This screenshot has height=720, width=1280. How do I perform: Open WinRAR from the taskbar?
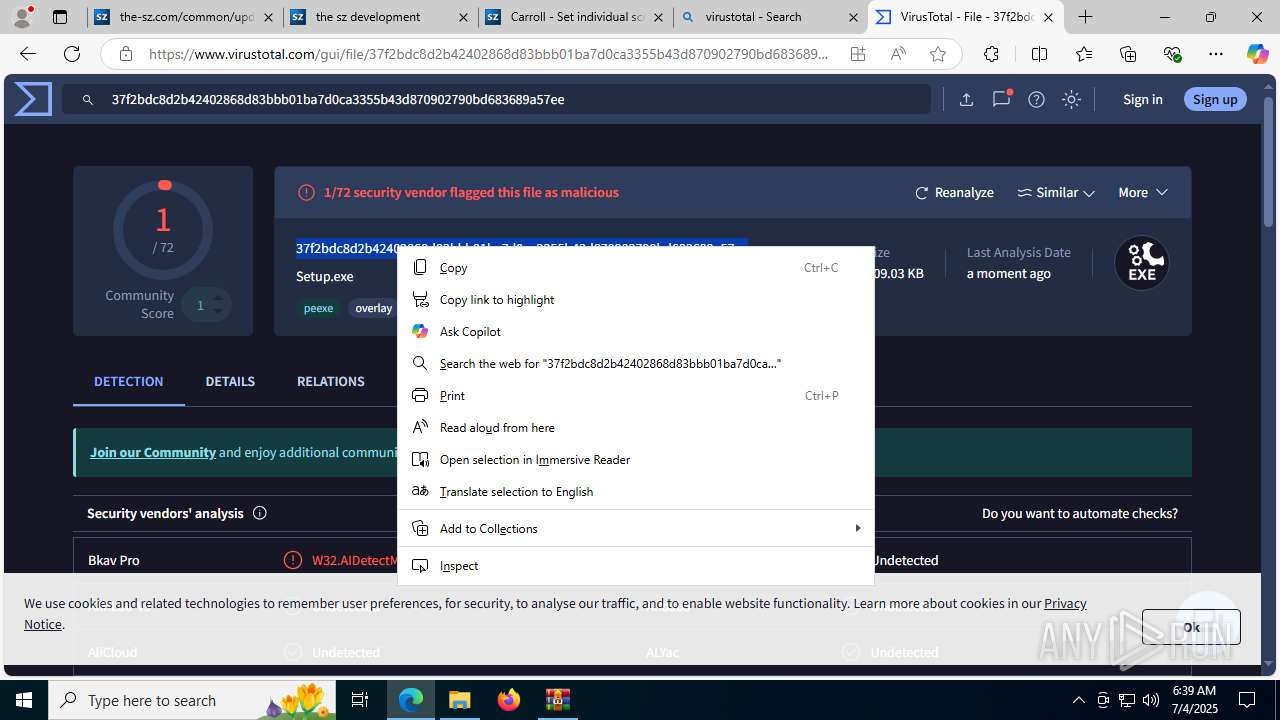pyautogui.click(x=557, y=700)
